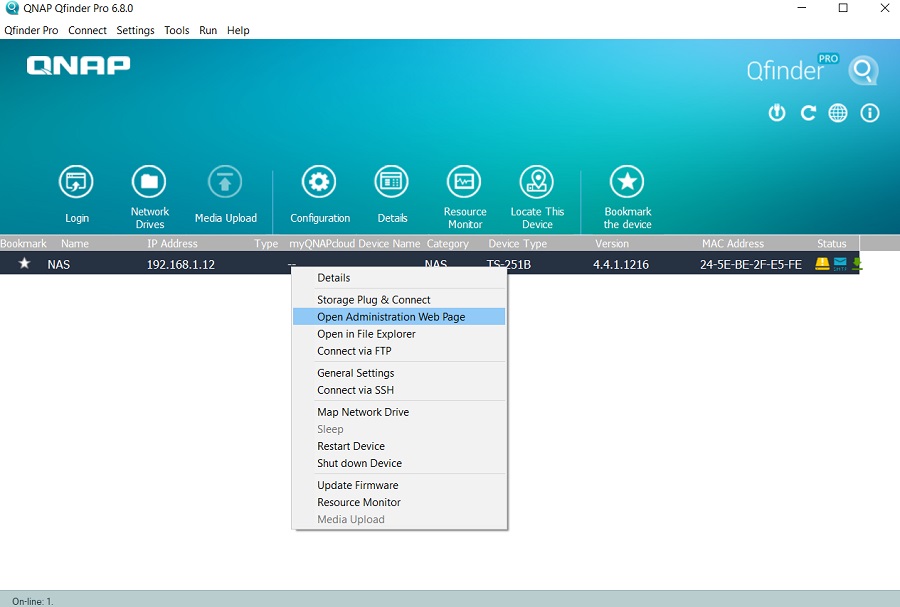The image size is (900, 607).
Task: Minimize the Qfinder Pro window
Action: pos(802,8)
